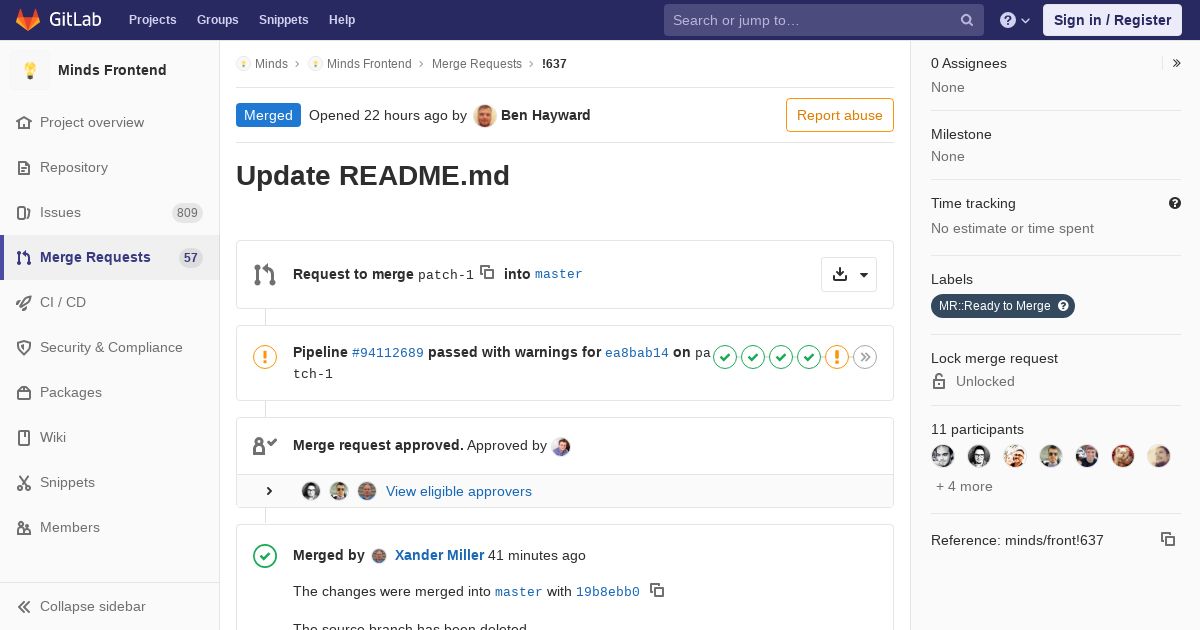Screen dimensions: 1200x630
Task: Click Minds breadcrumb link
Action: (x=271, y=64)
